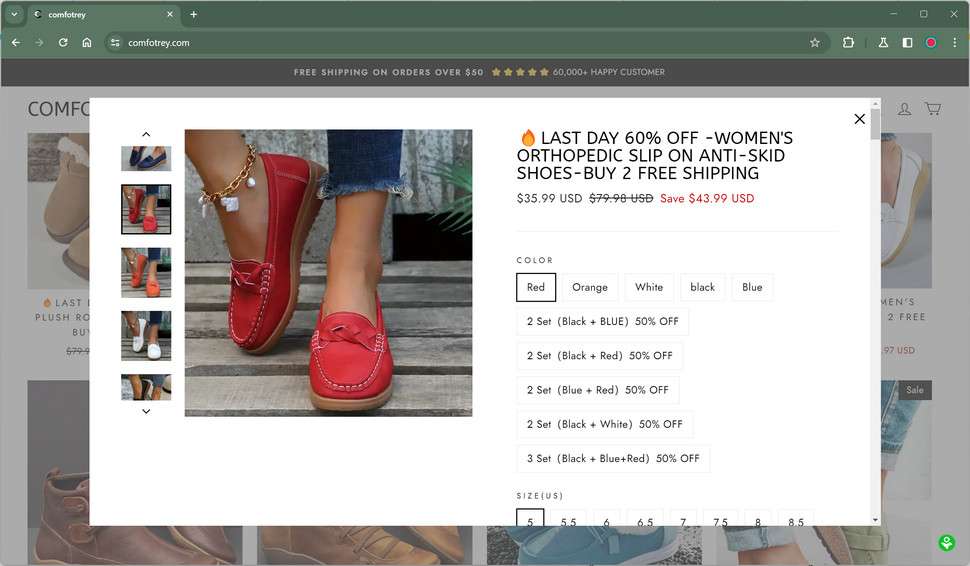Open the shopping cart
Viewport: 970px width, 566px height.
click(x=932, y=109)
